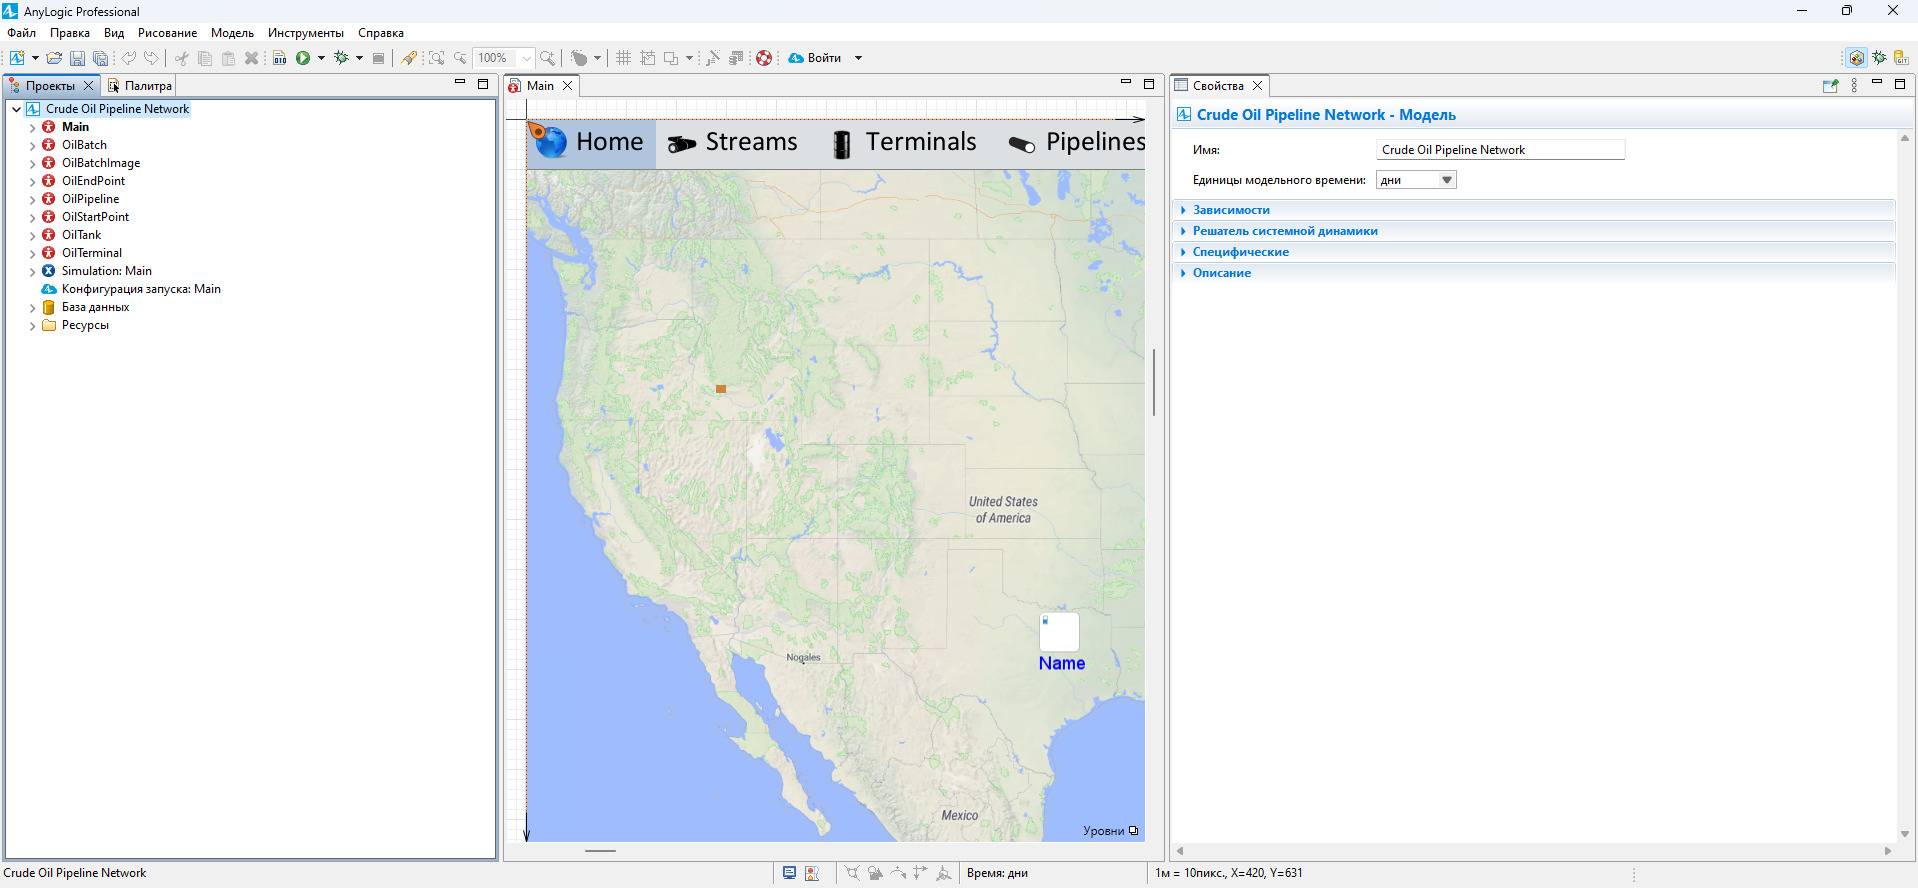Click the Run model green play icon

[x=303, y=58]
